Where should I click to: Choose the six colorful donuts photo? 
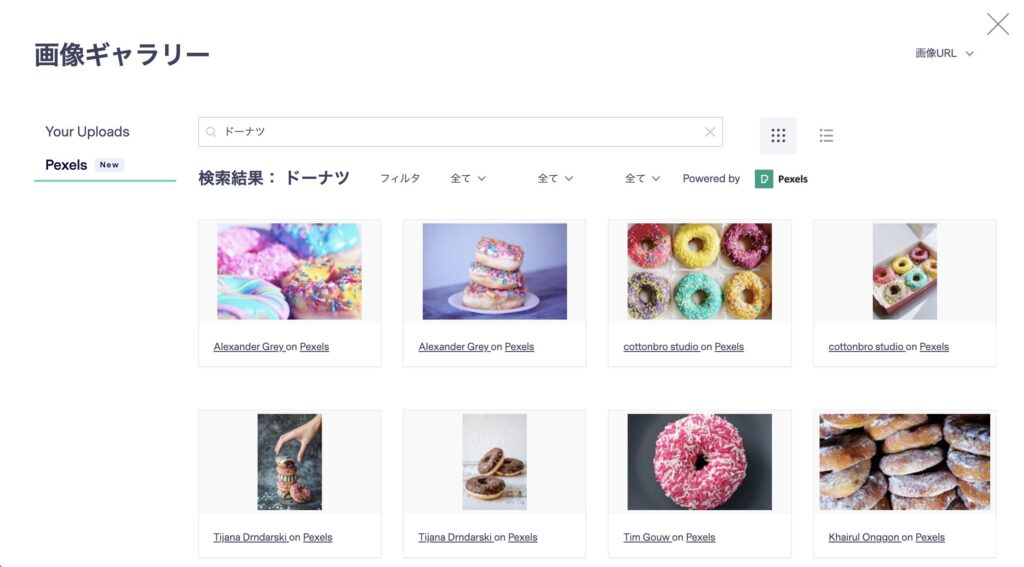point(699,271)
